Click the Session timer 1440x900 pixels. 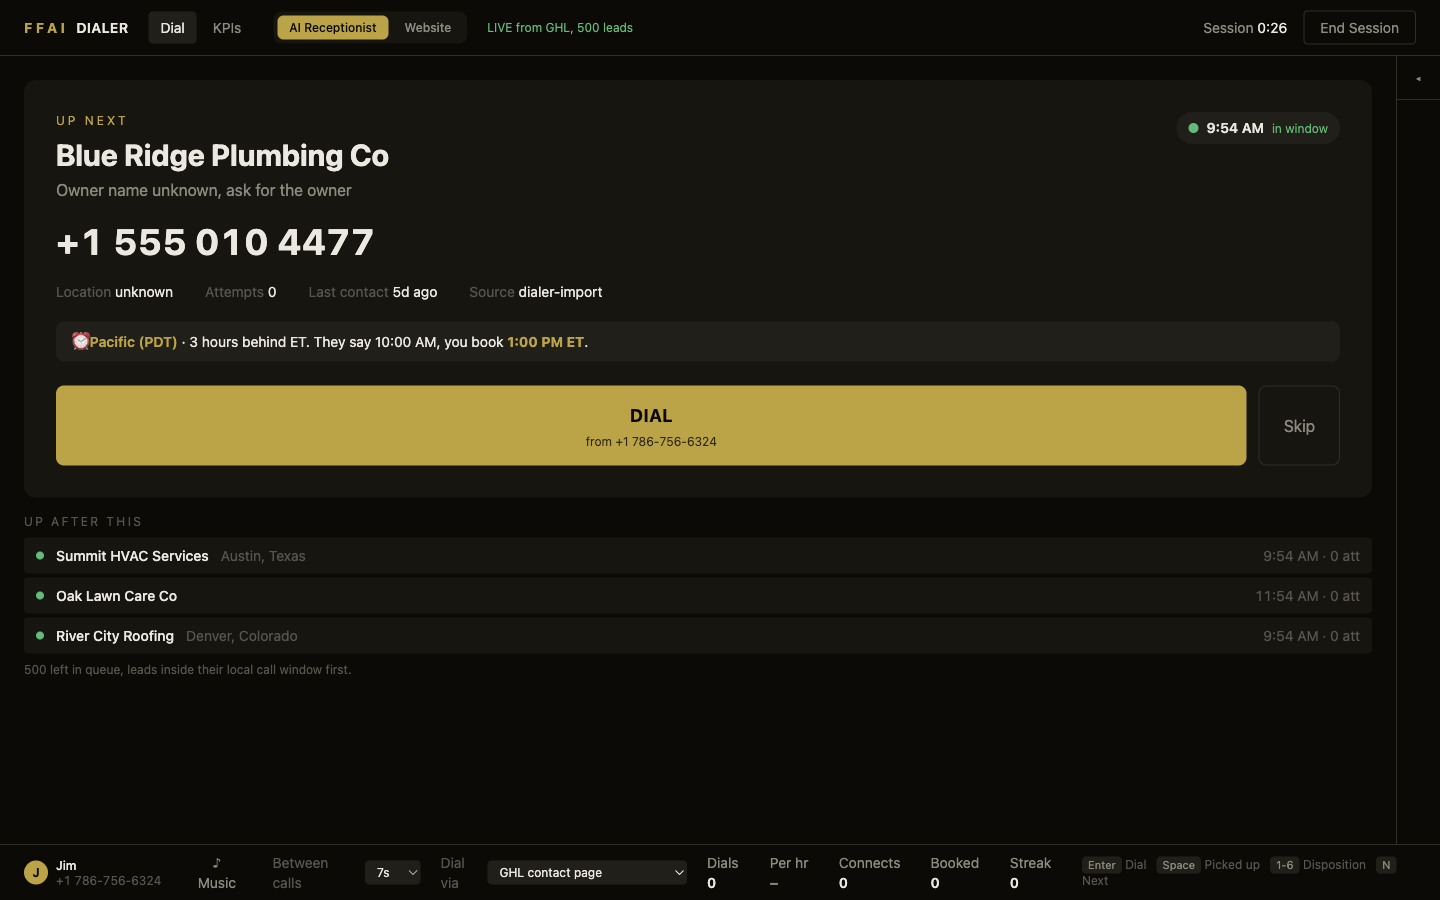tap(1245, 28)
